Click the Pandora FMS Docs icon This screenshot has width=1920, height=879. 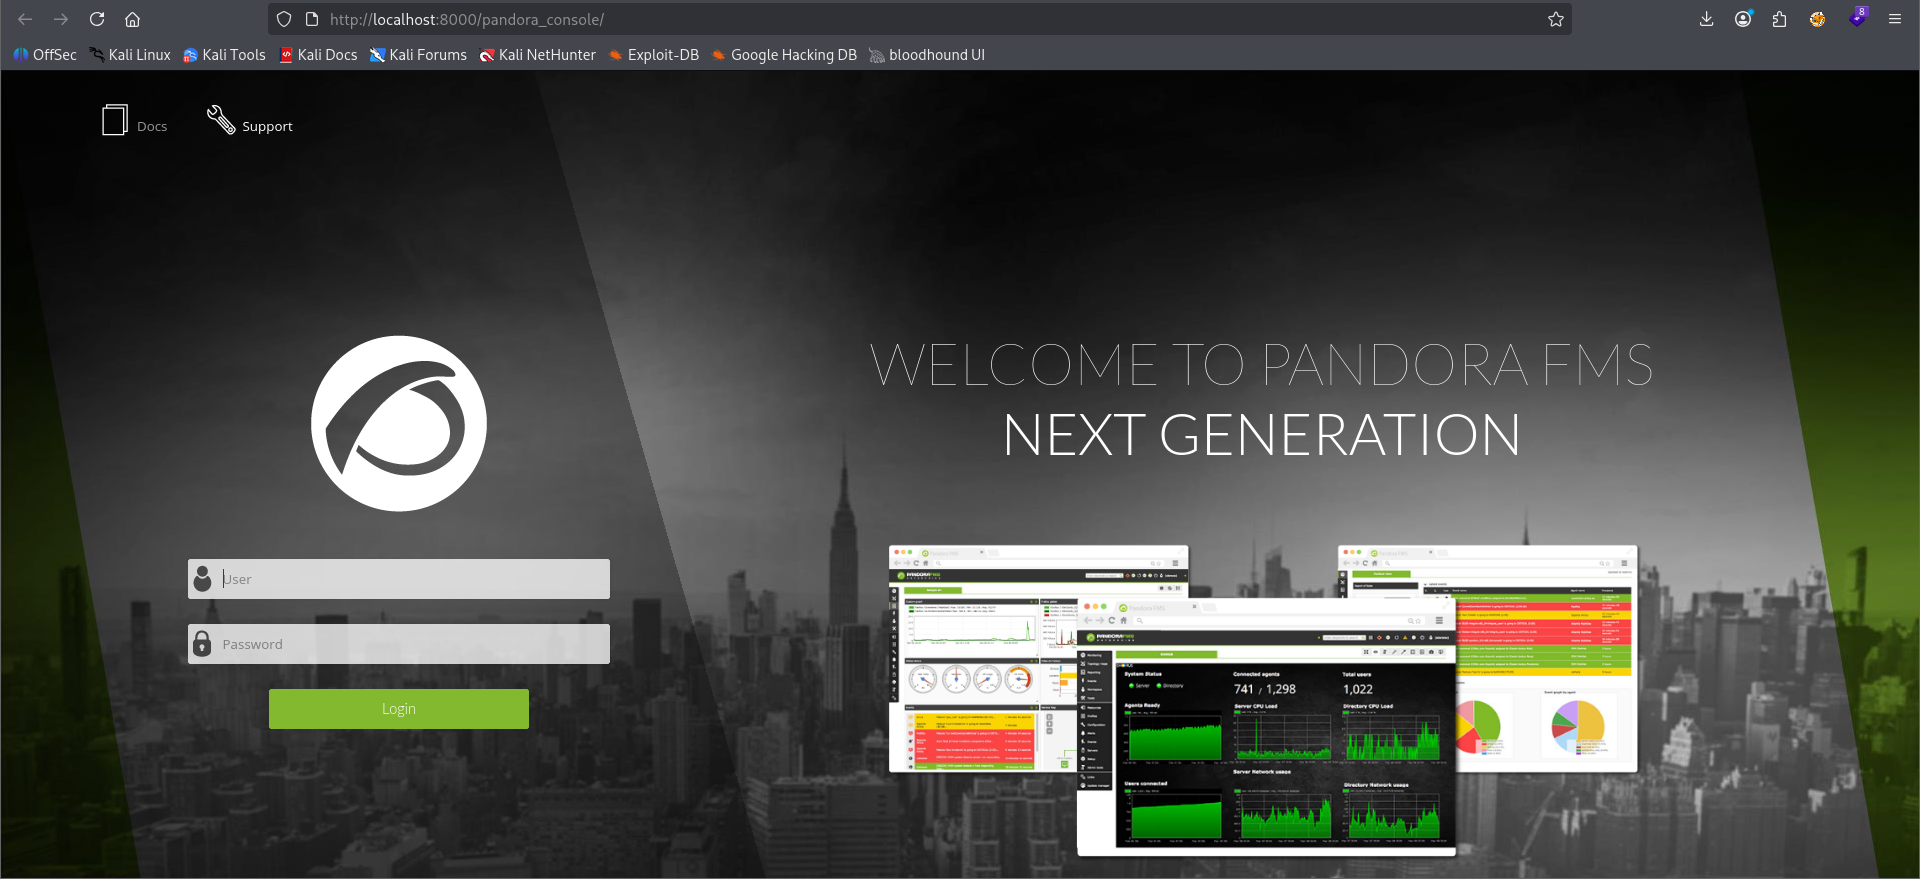(x=115, y=120)
